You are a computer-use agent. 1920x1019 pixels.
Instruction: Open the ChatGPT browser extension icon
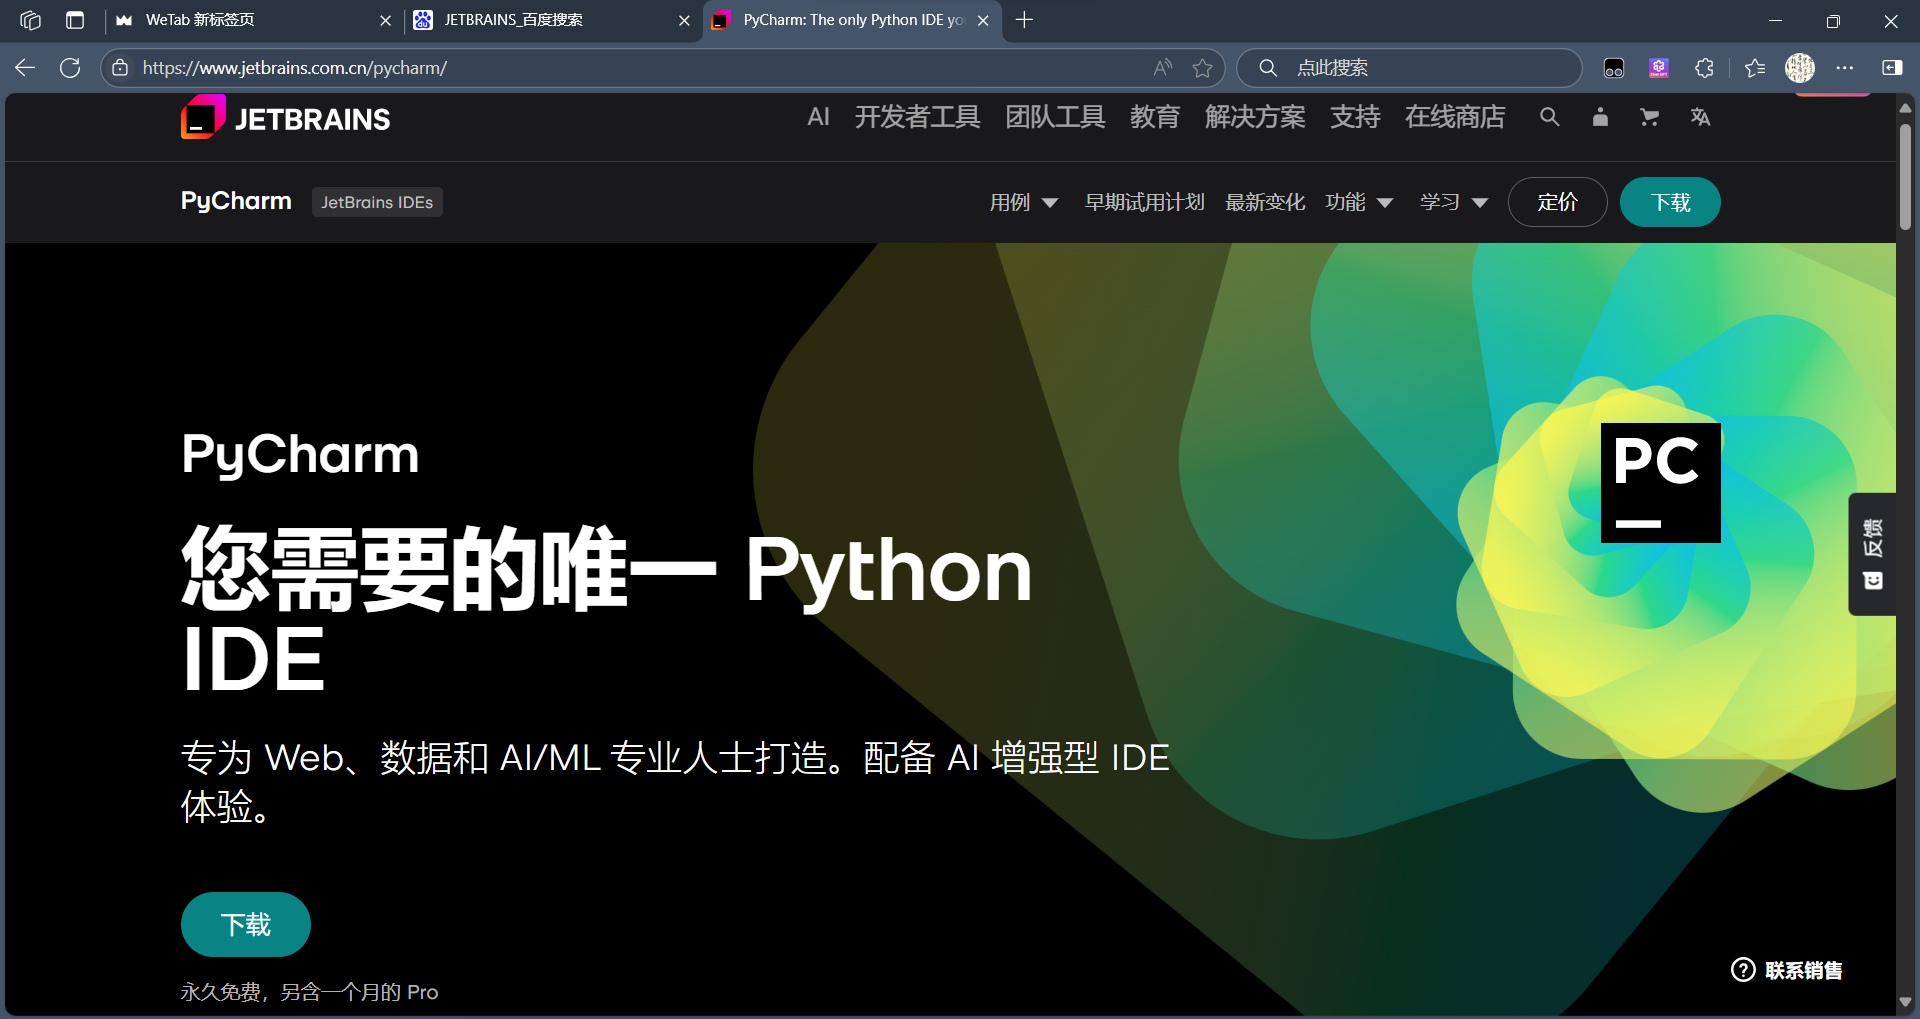(1658, 67)
